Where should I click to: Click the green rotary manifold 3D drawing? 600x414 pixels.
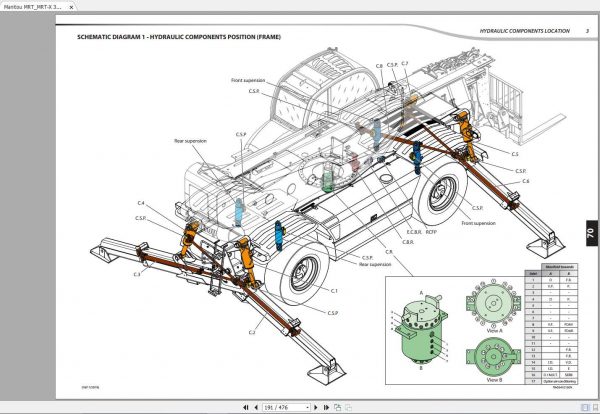pyautogui.click(x=420, y=329)
